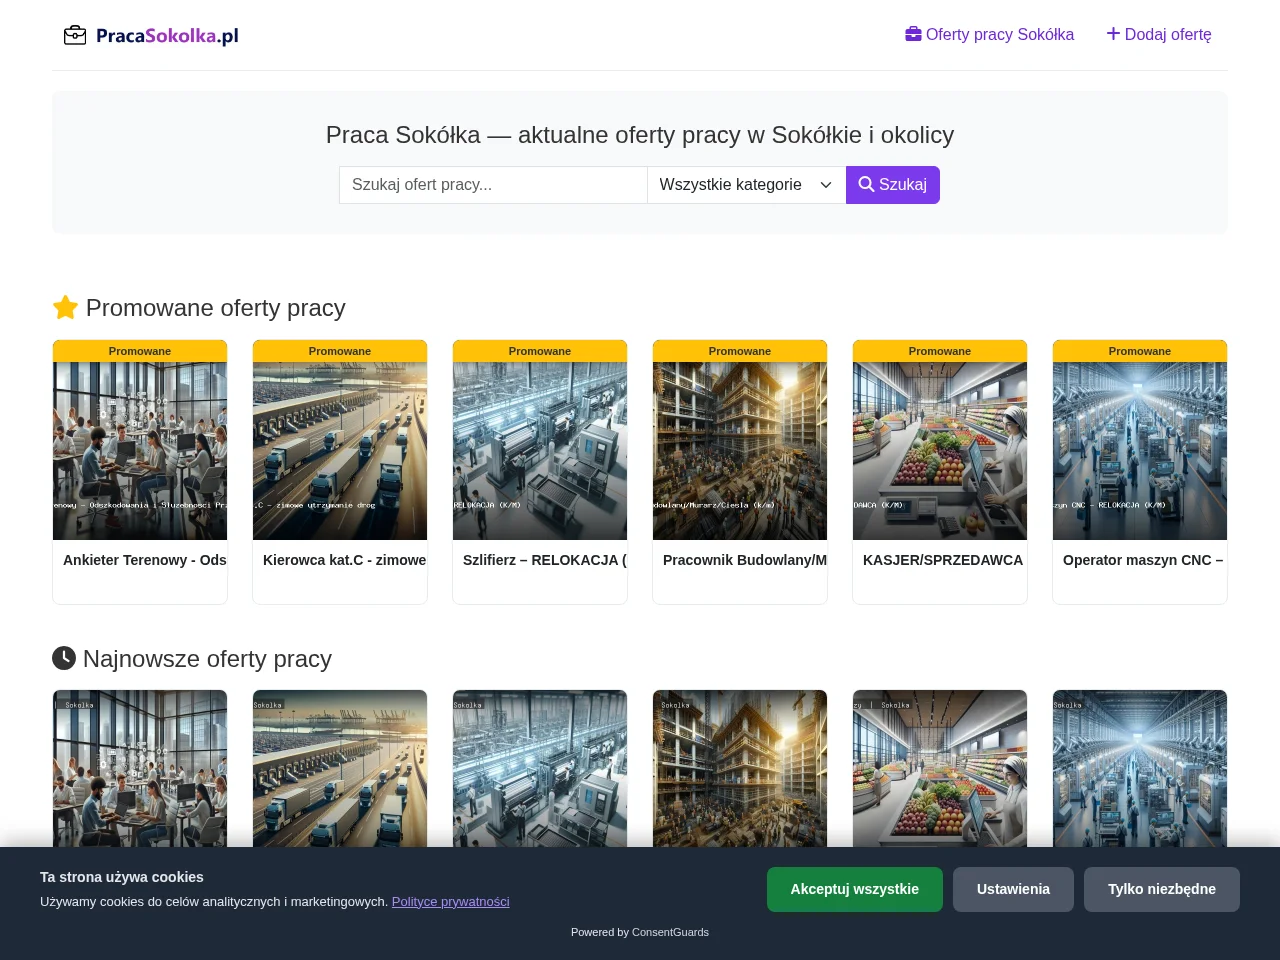Open the Operator maszyn CNC offer title
This screenshot has width=1280, height=960.
(x=1143, y=560)
